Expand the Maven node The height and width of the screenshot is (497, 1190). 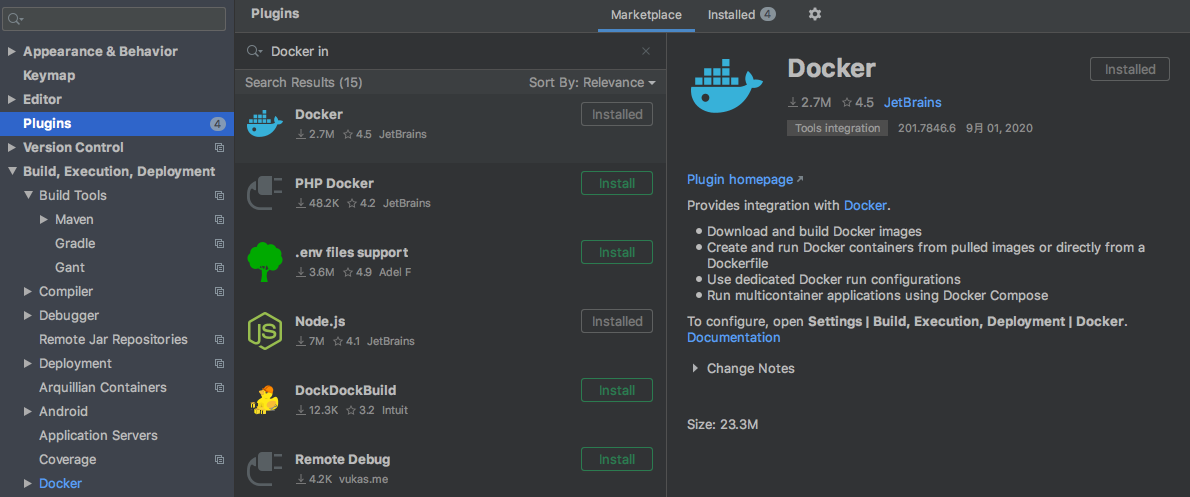pyautogui.click(x=44, y=219)
